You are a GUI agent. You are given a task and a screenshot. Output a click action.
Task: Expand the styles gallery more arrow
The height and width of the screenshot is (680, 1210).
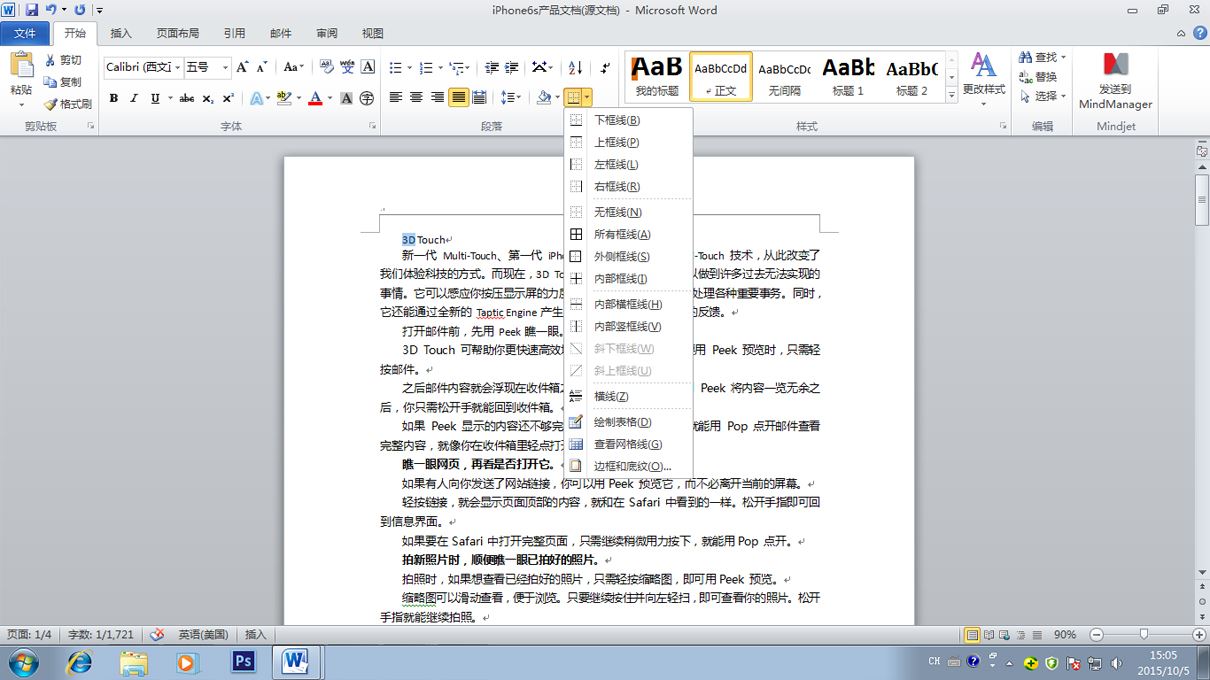pyautogui.click(x=951, y=93)
